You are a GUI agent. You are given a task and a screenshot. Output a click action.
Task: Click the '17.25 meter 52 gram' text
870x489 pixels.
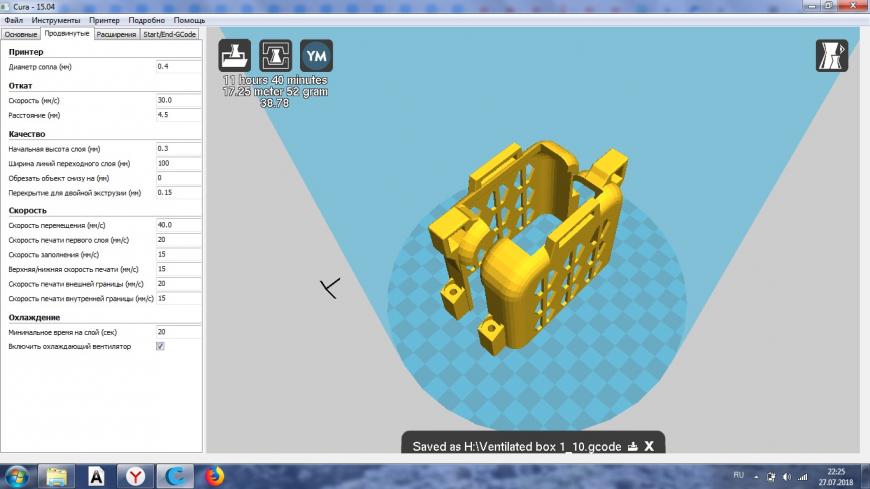click(275, 92)
